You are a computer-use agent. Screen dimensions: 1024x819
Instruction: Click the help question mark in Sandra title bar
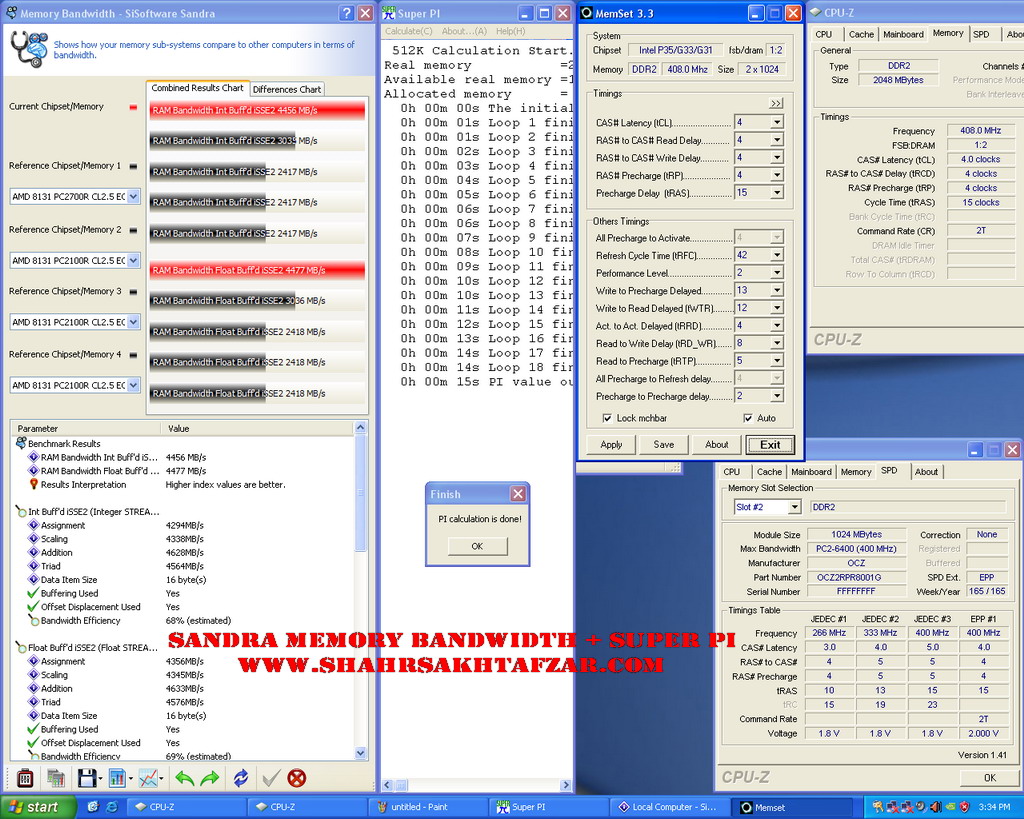[x=347, y=13]
